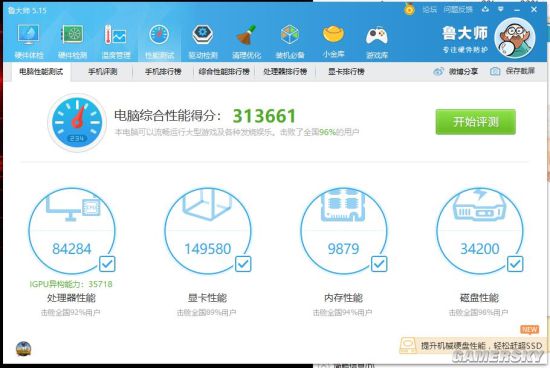Click the disk score 34200
The image size is (550, 368).
(x=479, y=249)
